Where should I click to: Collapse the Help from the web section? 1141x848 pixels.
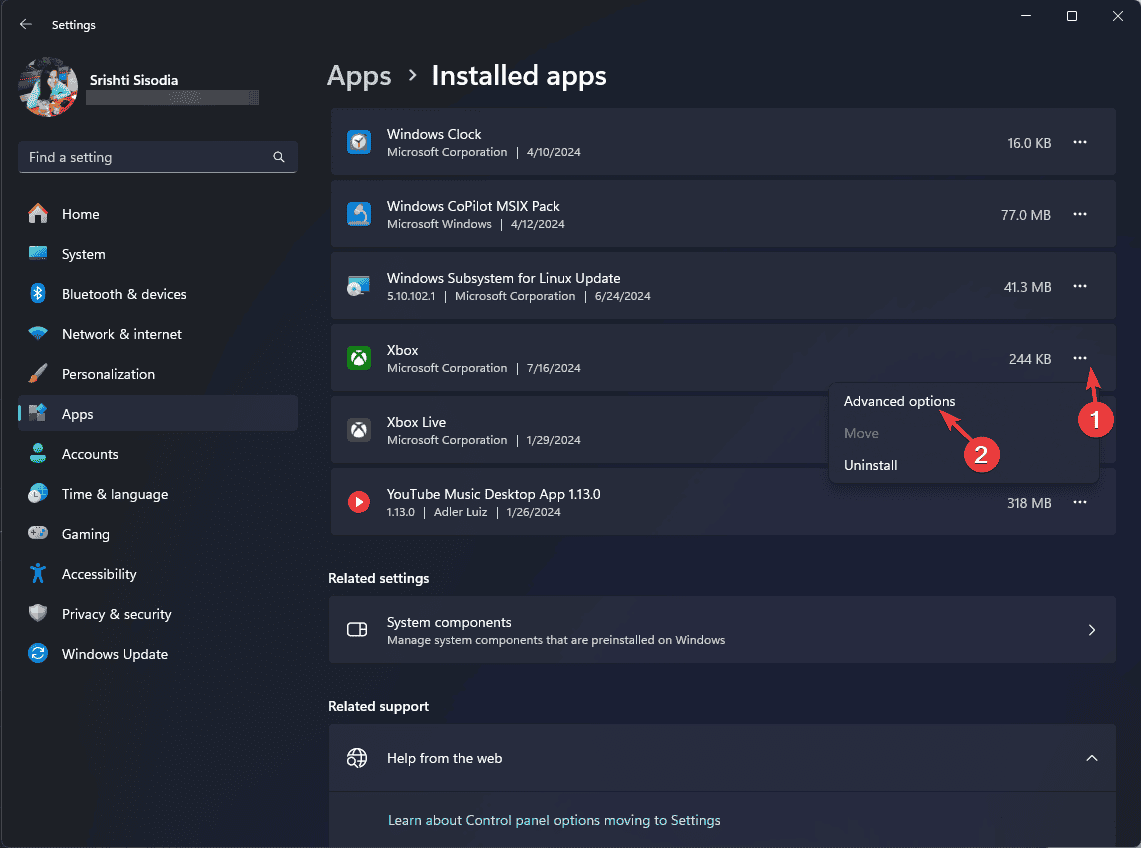tap(1092, 758)
